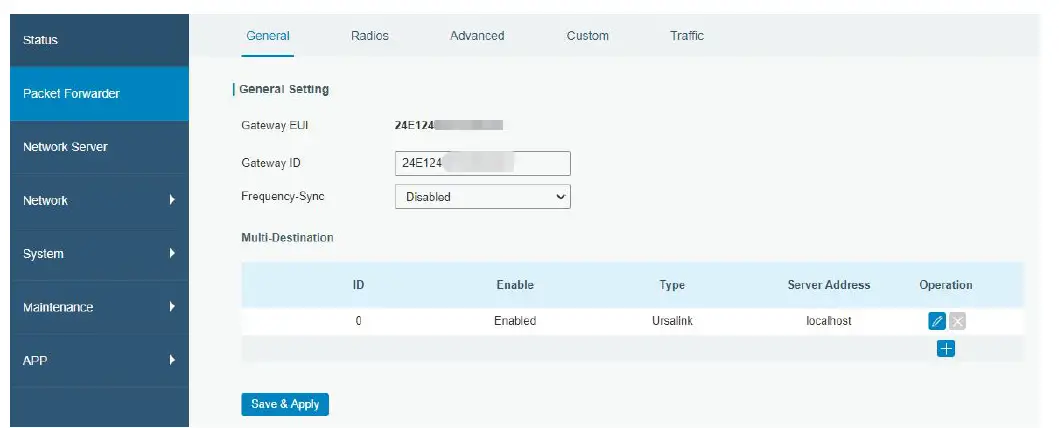
Task: Navigate to Network Server page
Action: (98, 147)
